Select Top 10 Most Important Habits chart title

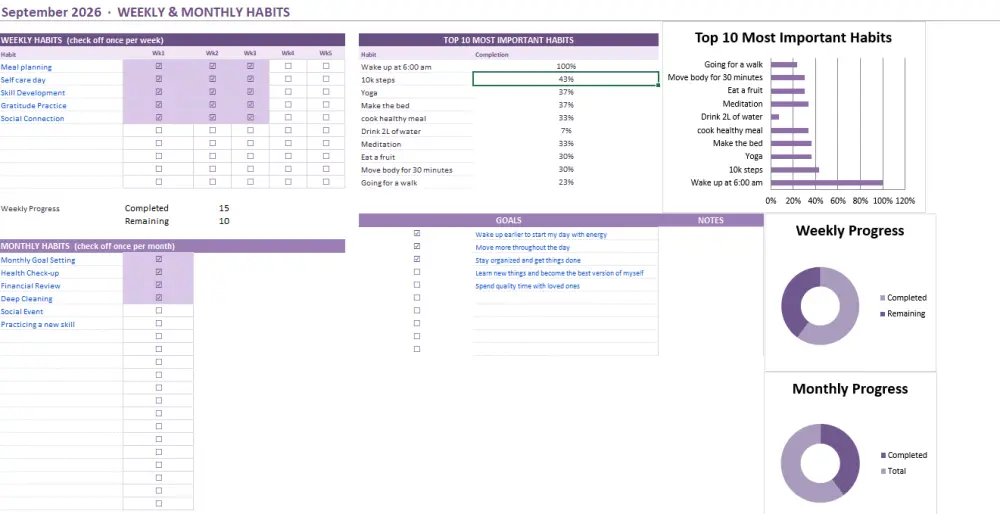pyautogui.click(x=793, y=38)
